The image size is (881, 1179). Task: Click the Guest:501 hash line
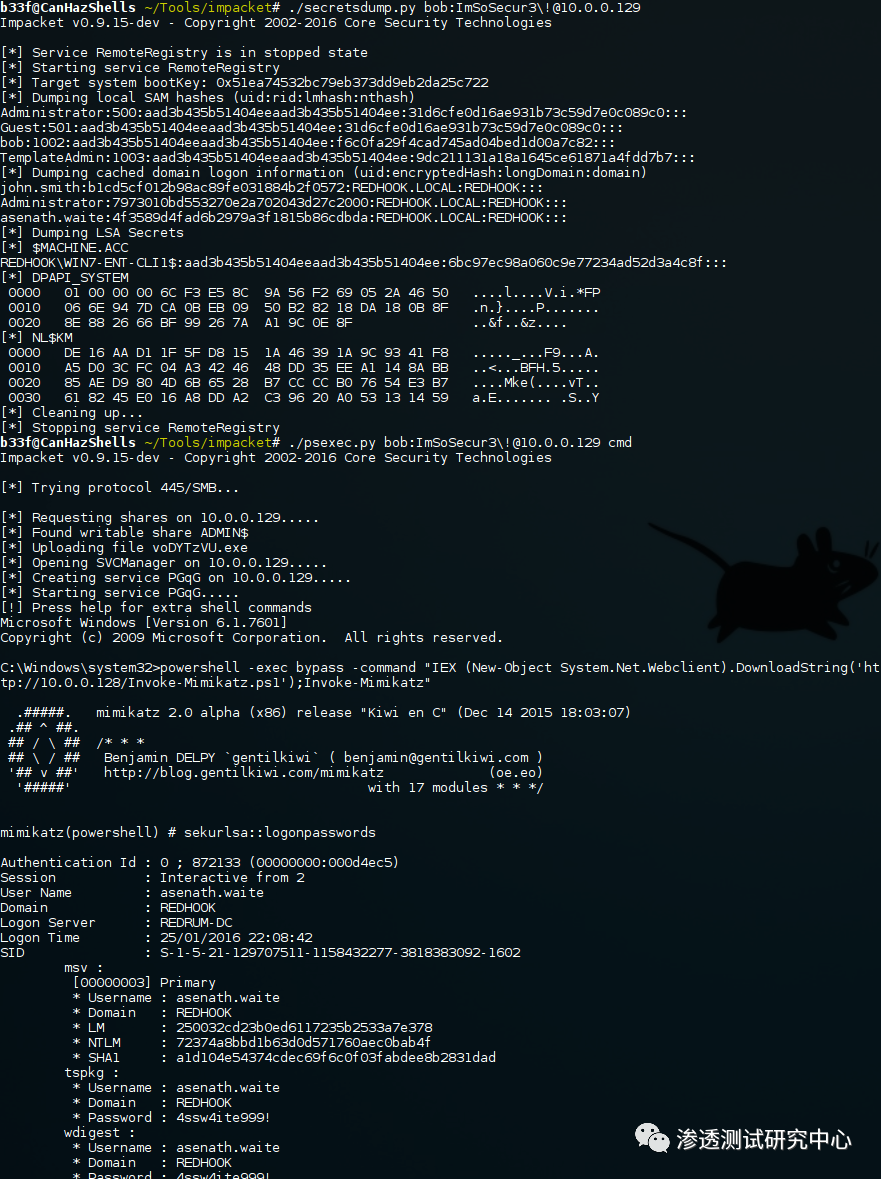click(x=311, y=128)
